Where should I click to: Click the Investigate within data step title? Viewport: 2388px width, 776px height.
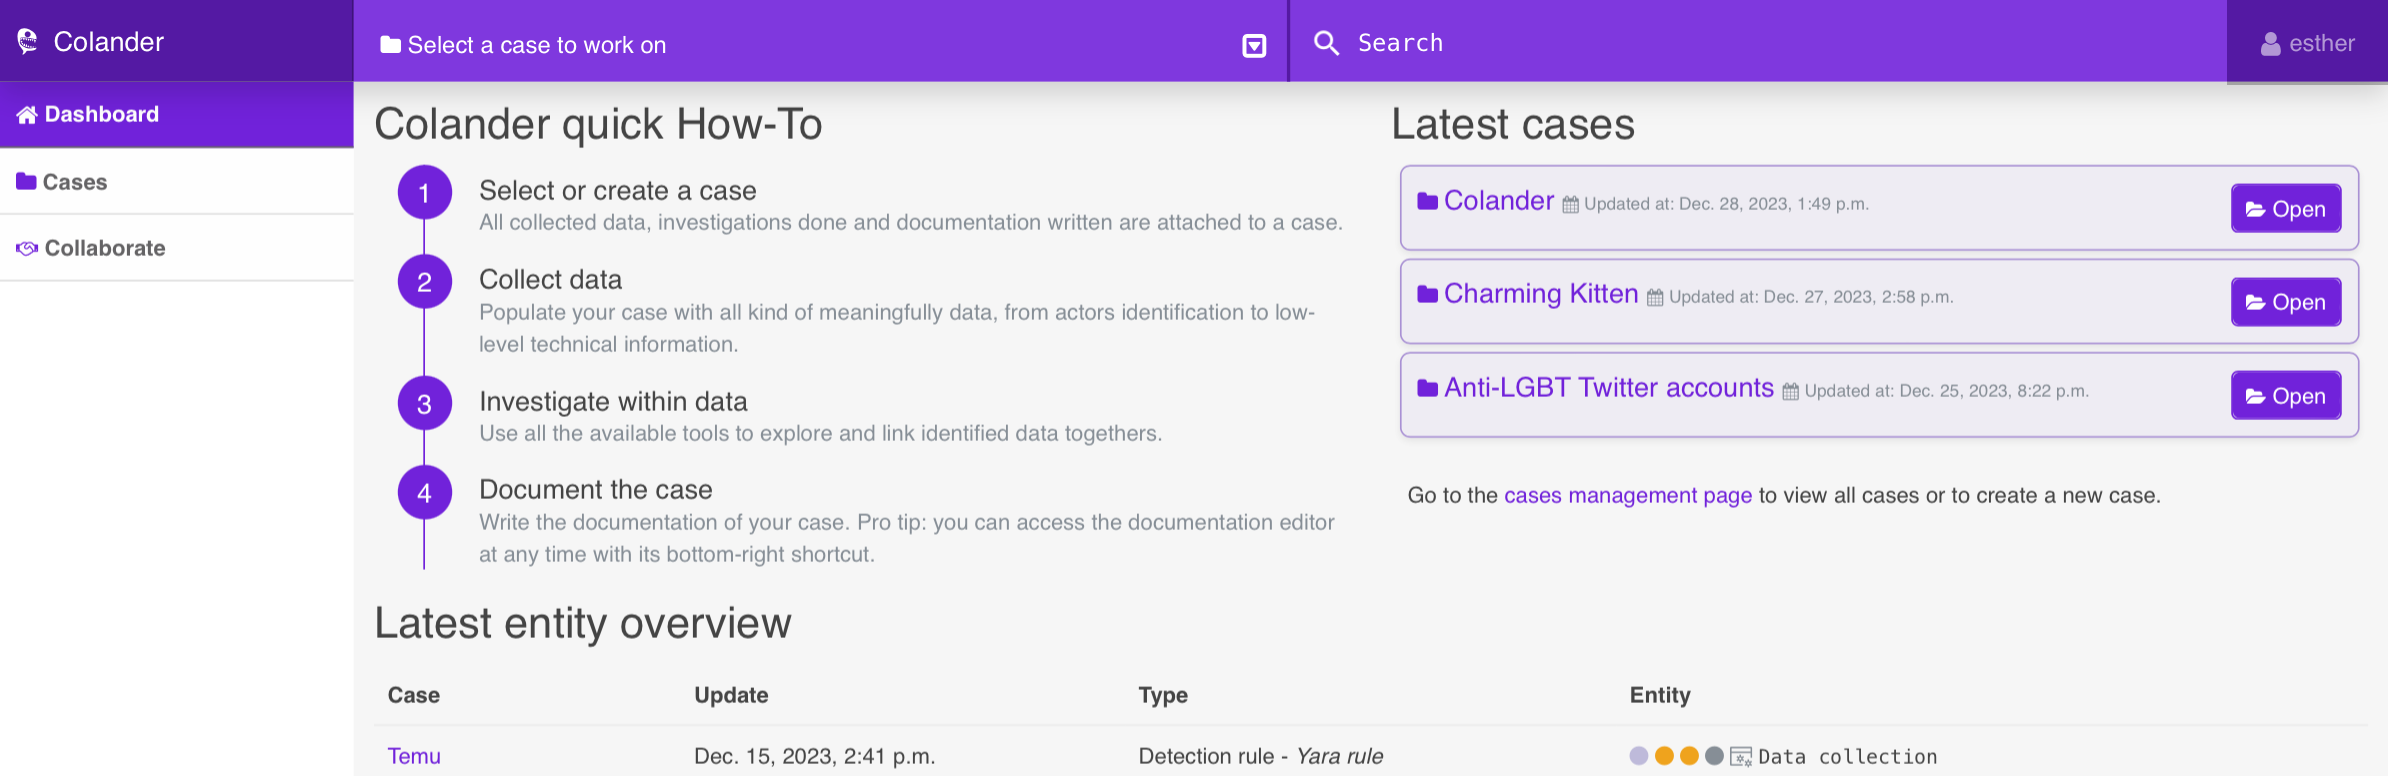point(613,402)
